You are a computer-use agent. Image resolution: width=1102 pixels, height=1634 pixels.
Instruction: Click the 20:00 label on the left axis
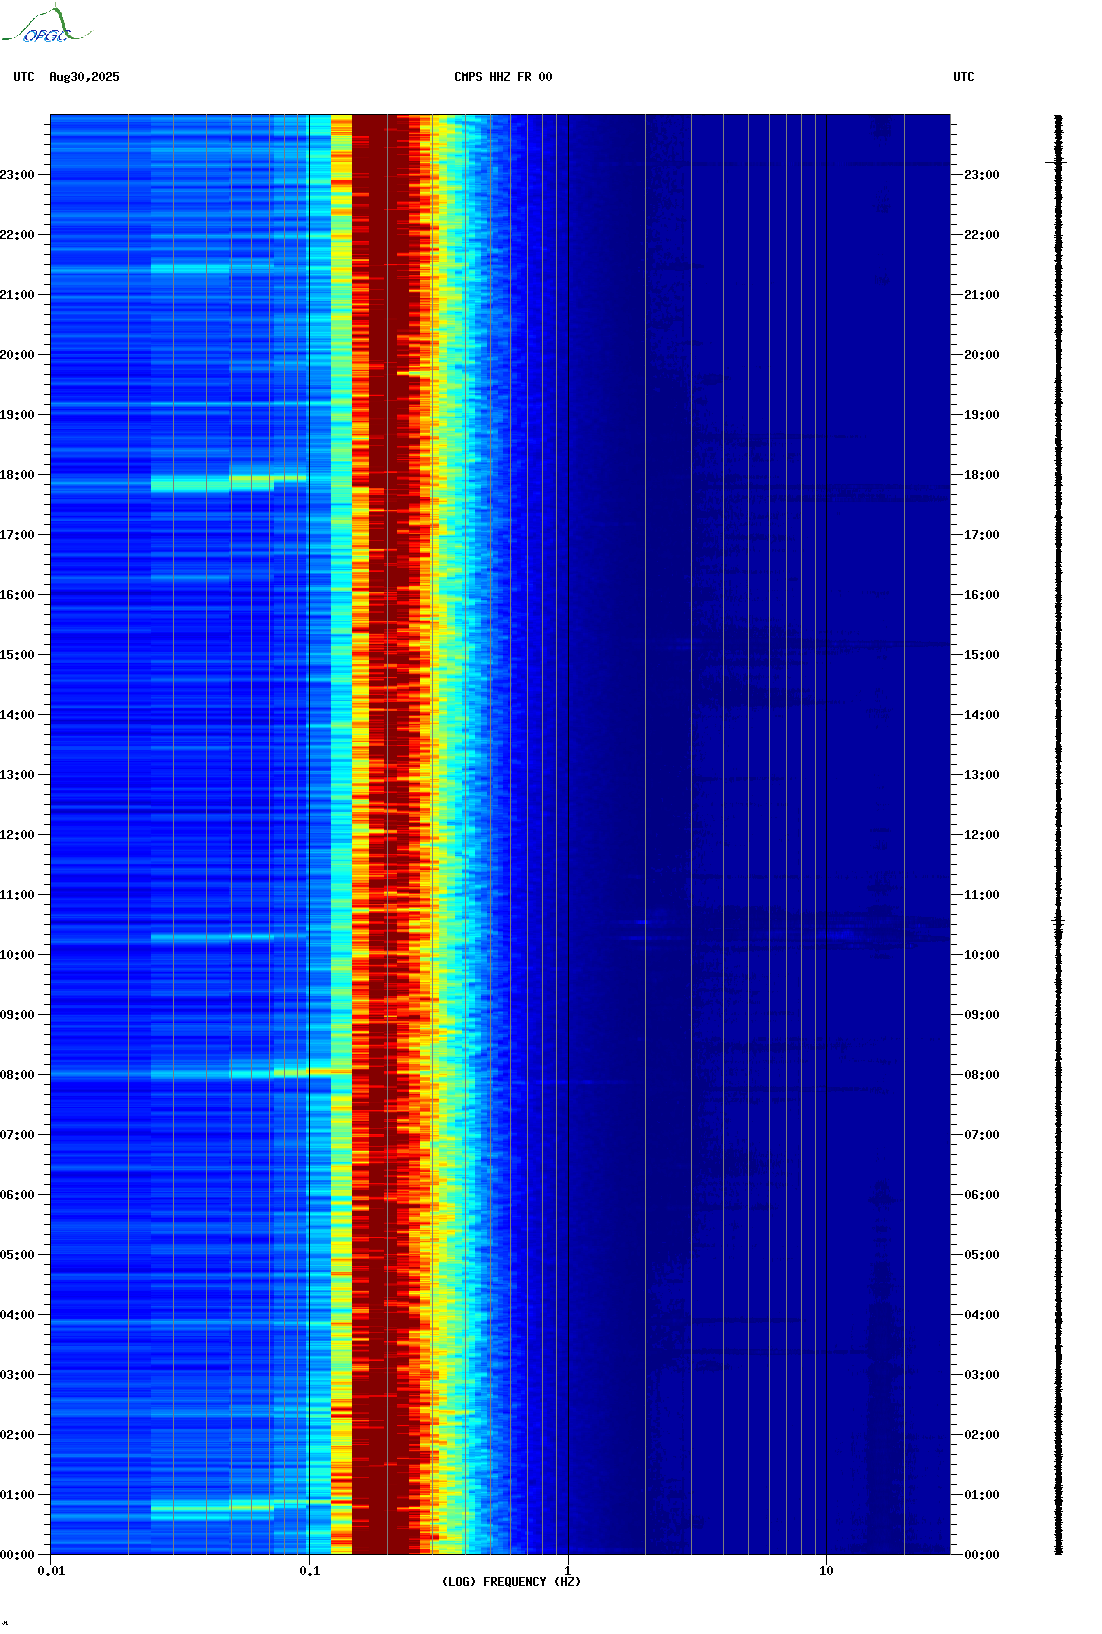pyautogui.click(x=17, y=355)
